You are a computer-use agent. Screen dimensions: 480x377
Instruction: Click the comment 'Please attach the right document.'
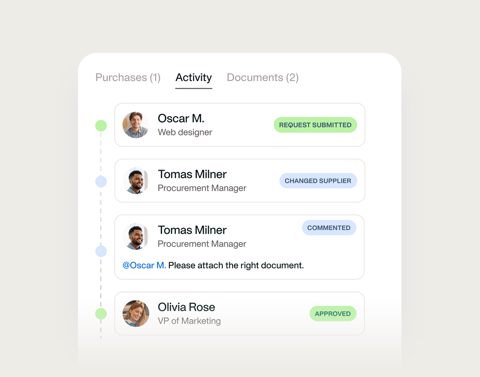point(236,265)
